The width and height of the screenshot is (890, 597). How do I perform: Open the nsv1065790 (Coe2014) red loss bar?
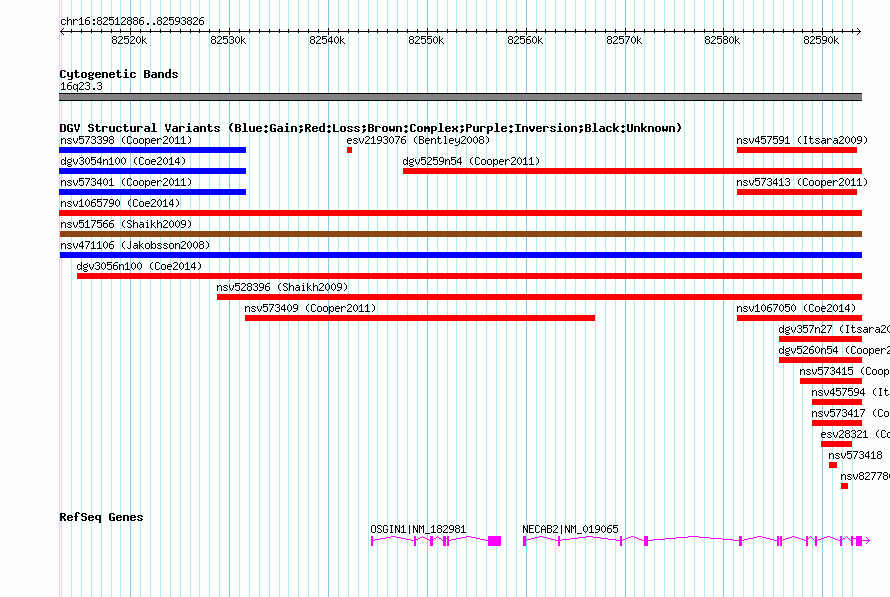click(460, 213)
